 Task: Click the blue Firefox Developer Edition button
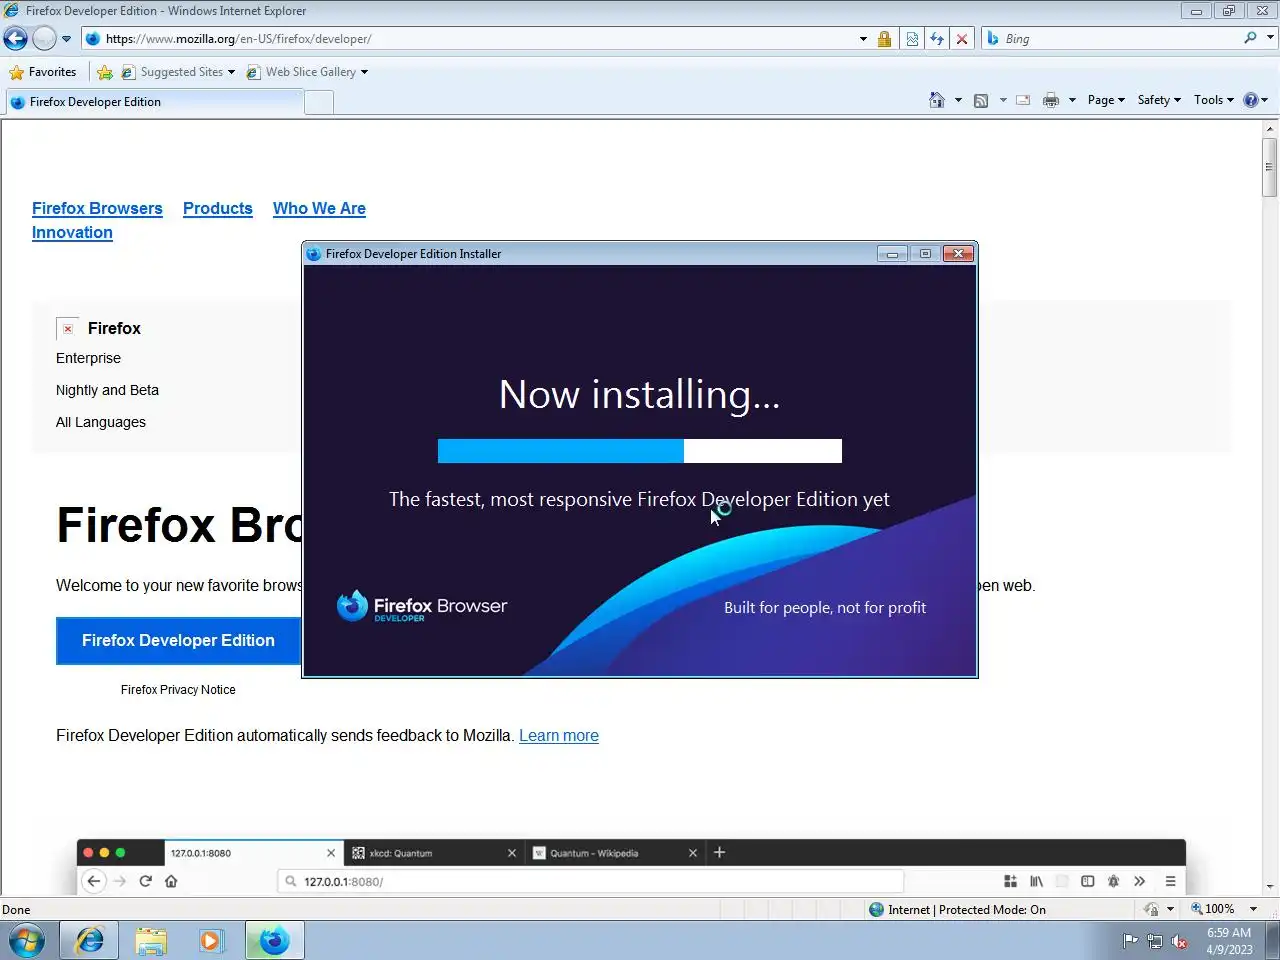(178, 641)
